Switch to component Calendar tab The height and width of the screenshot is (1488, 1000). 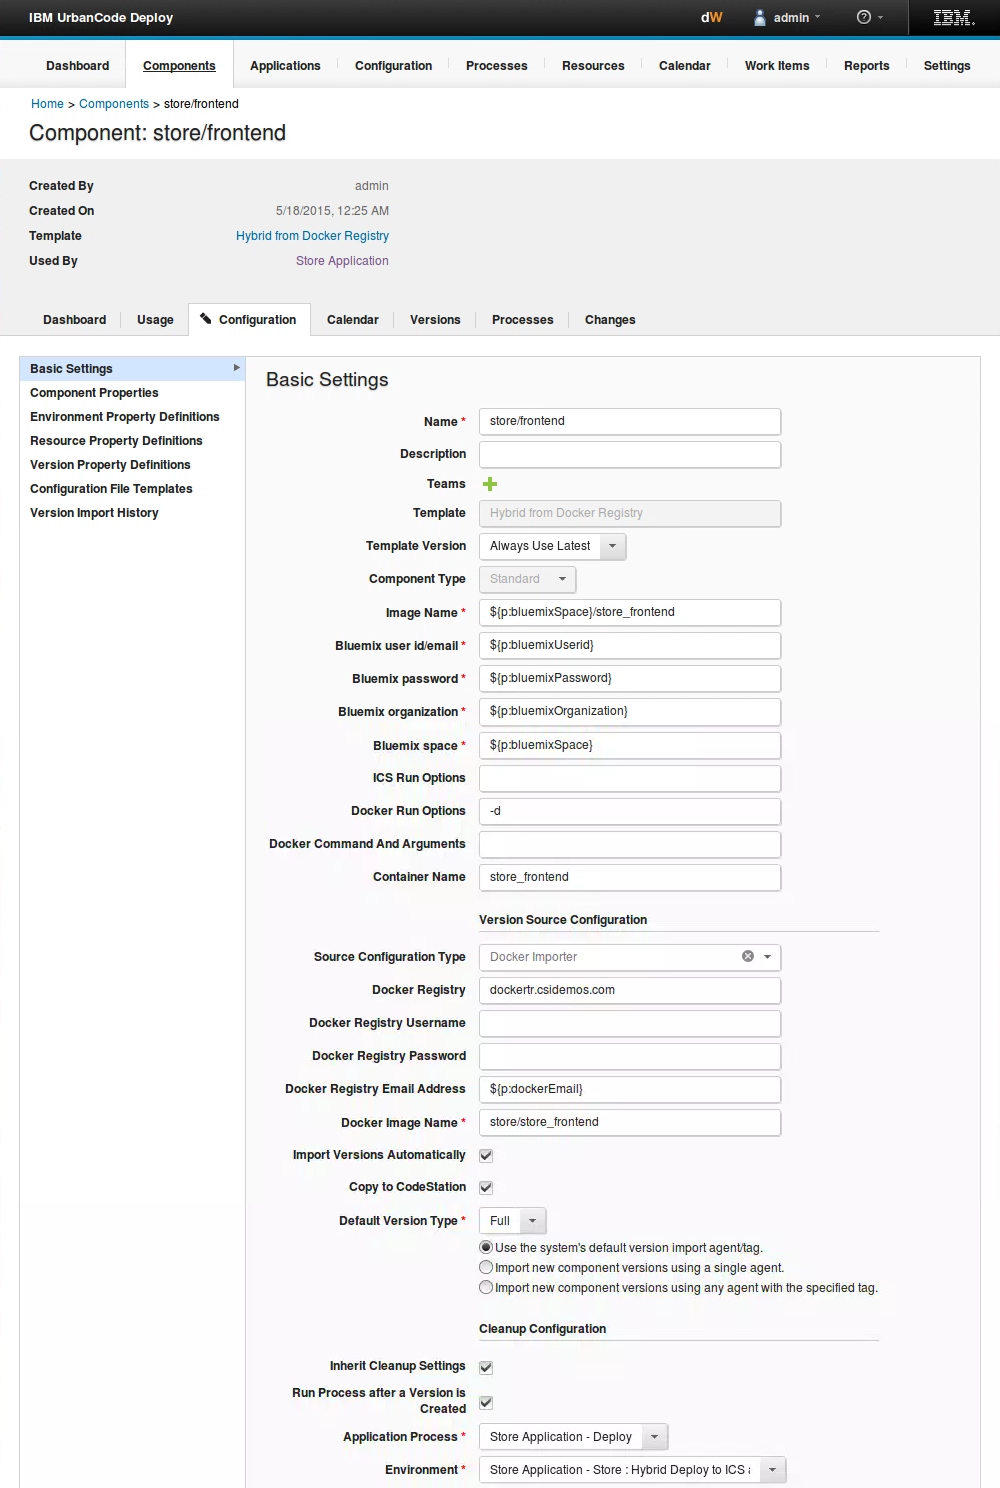click(x=353, y=320)
